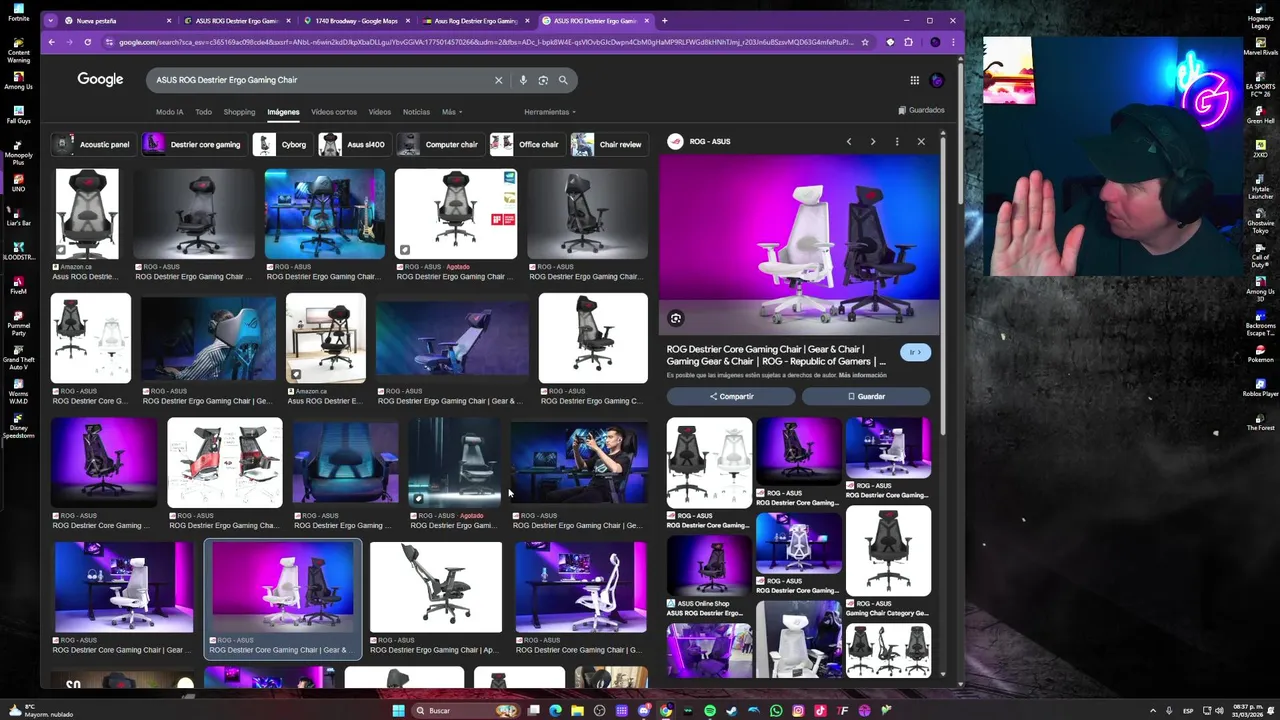Open File Explorer from the taskbar
Image resolution: width=1280 pixels, height=720 pixels.
(578, 711)
